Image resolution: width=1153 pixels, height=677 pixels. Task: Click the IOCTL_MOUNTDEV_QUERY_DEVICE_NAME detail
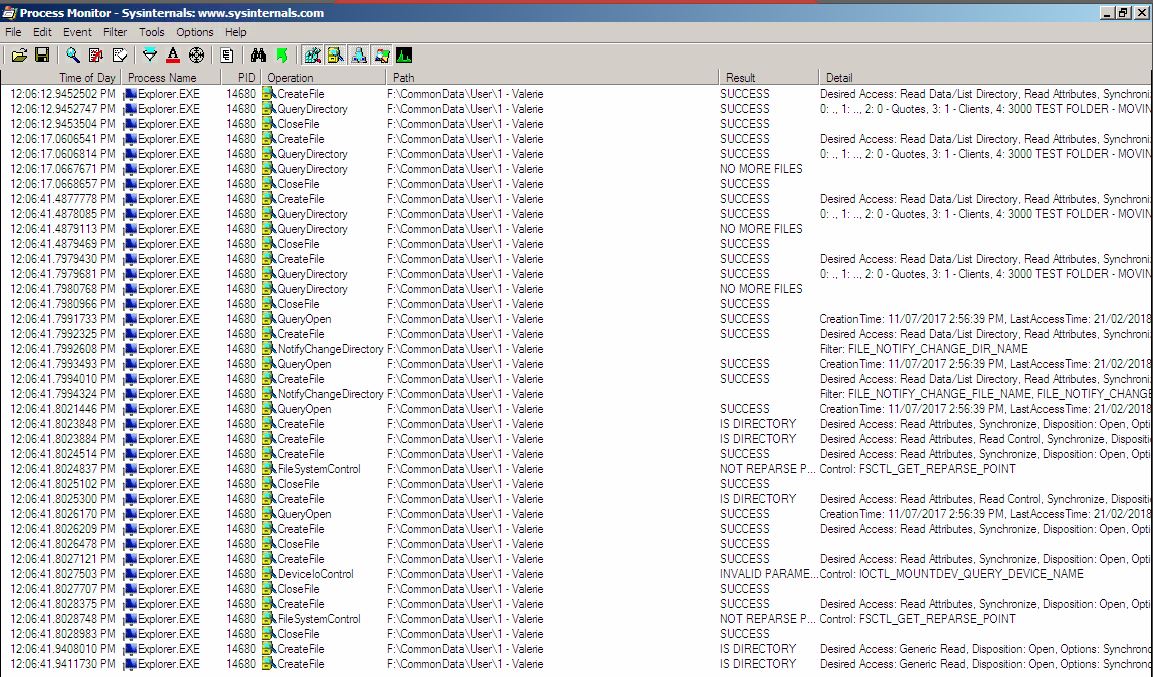pyautogui.click(x=952, y=574)
